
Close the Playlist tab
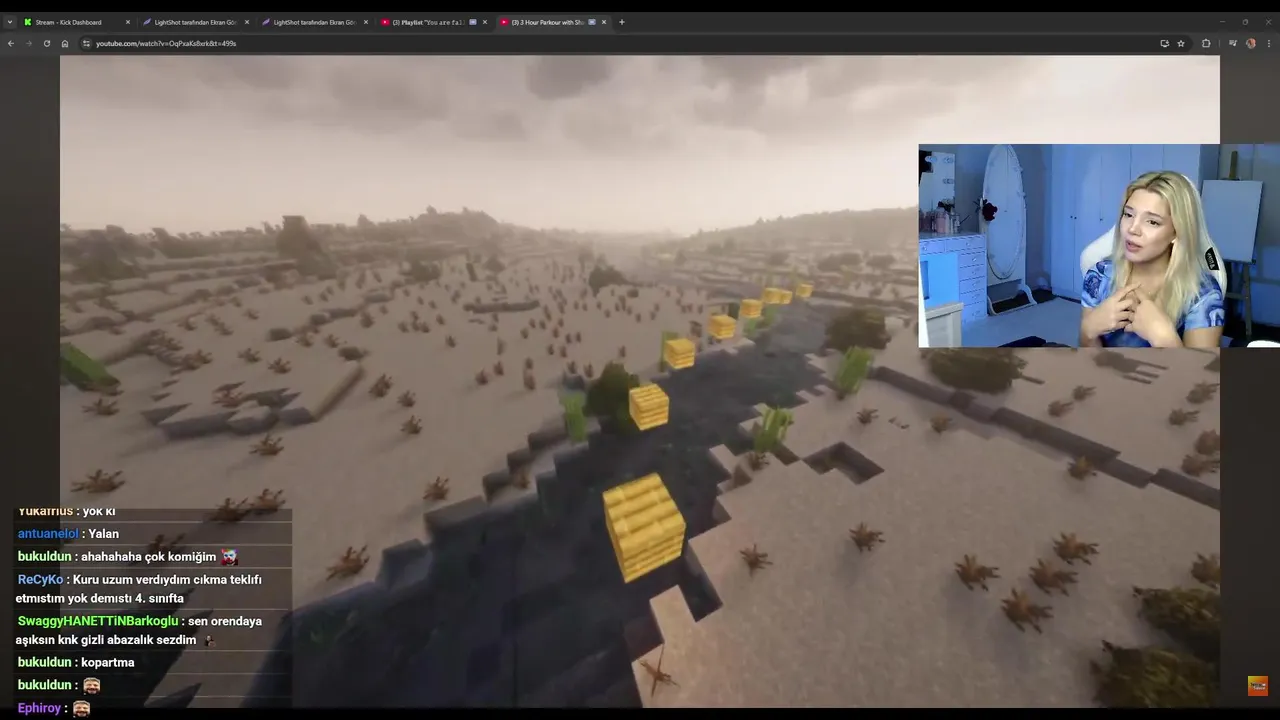tap(485, 22)
